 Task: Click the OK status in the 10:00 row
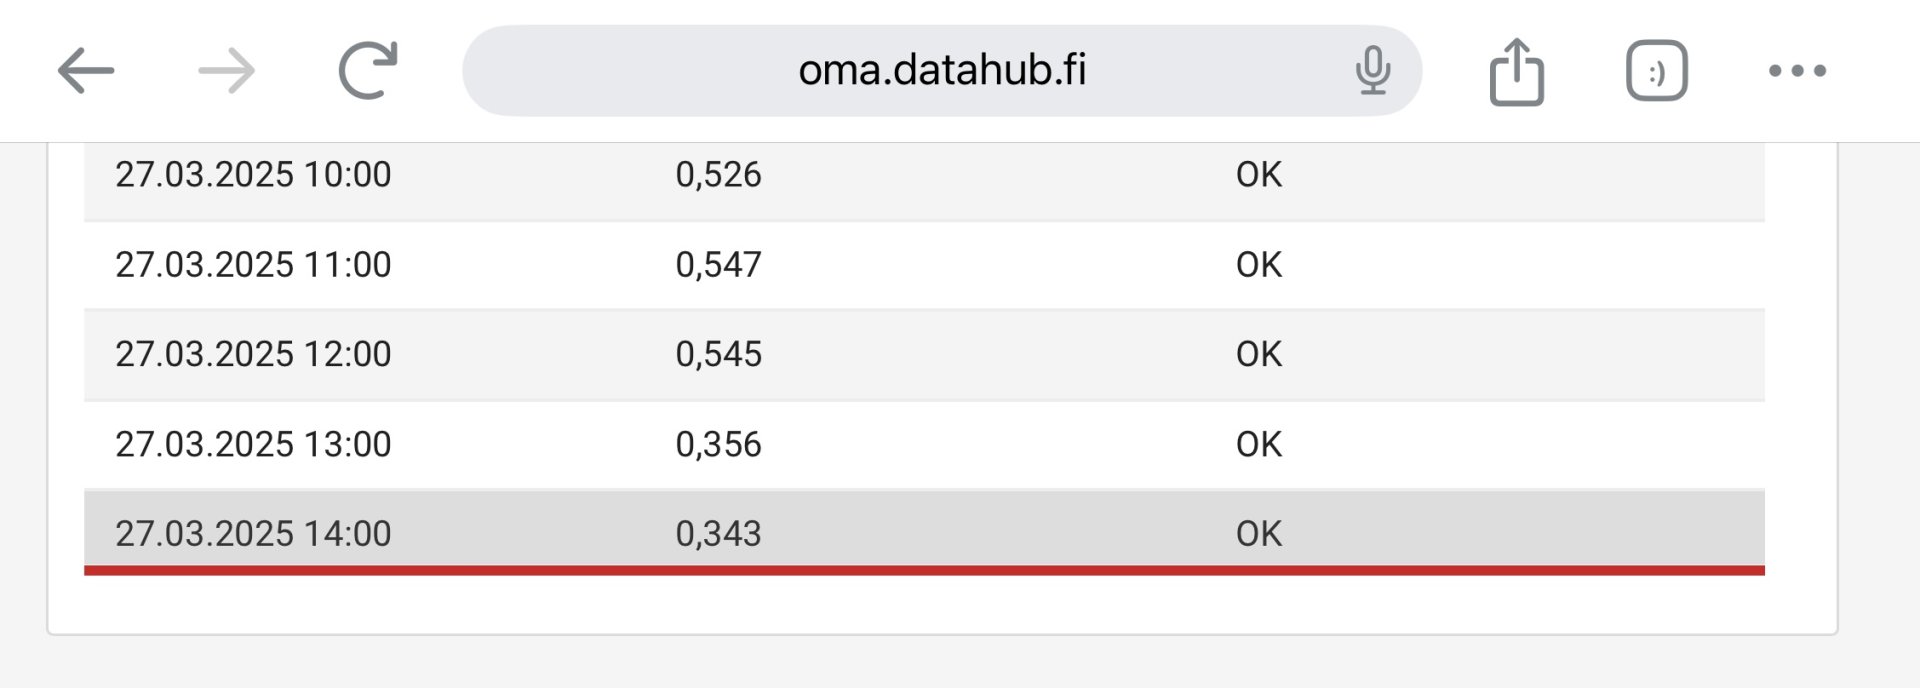click(1258, 175)
